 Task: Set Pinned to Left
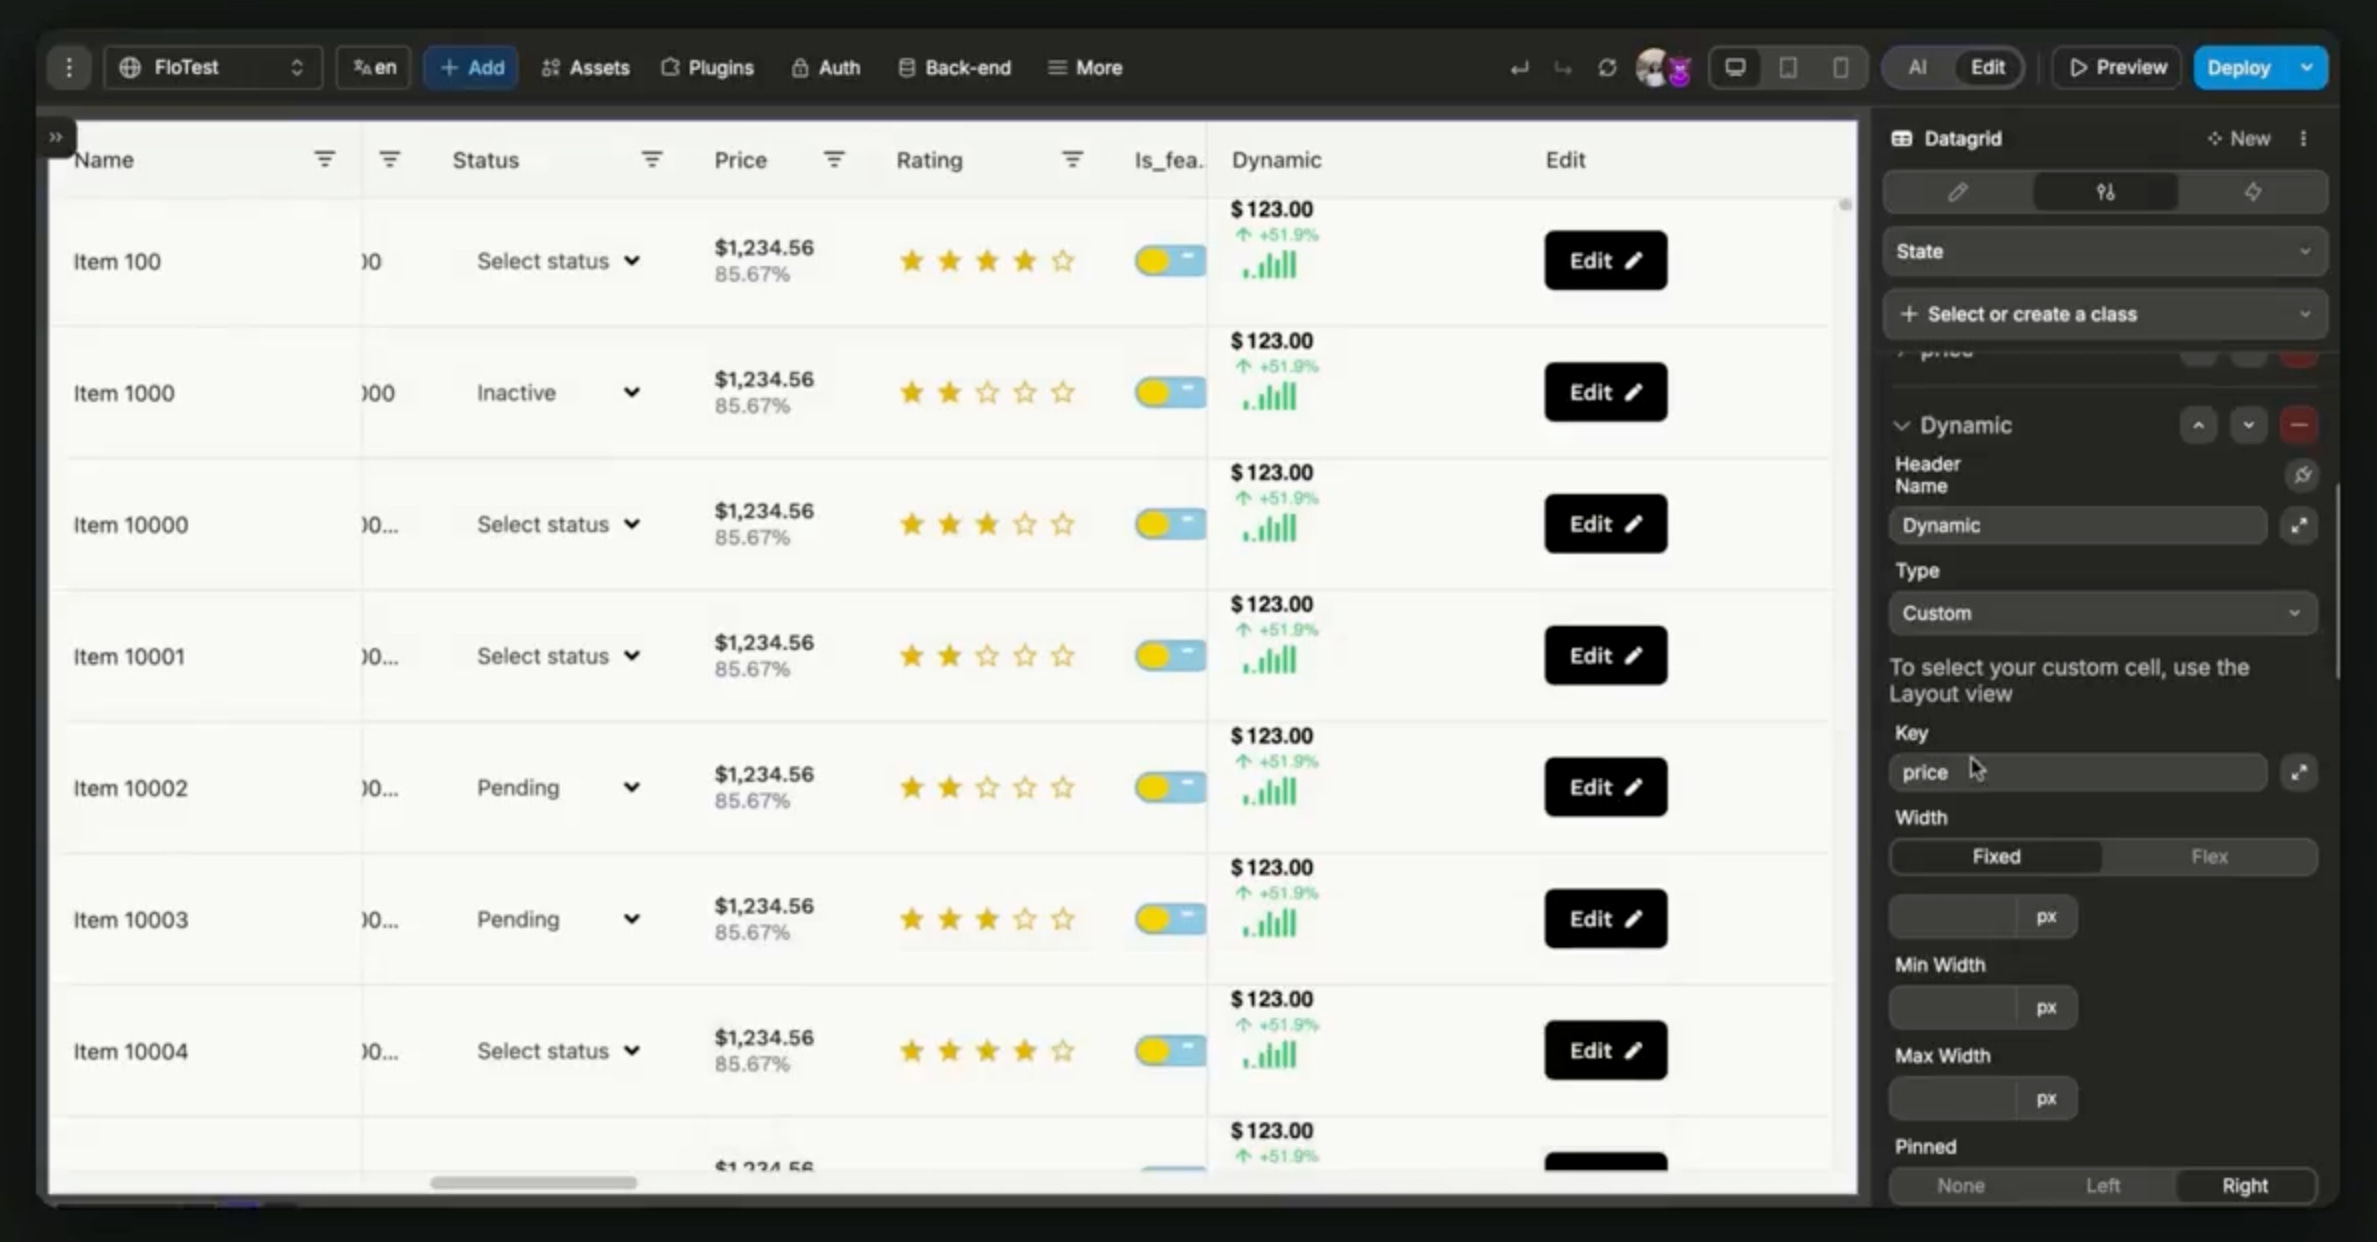click(x=2102, y=1185)
